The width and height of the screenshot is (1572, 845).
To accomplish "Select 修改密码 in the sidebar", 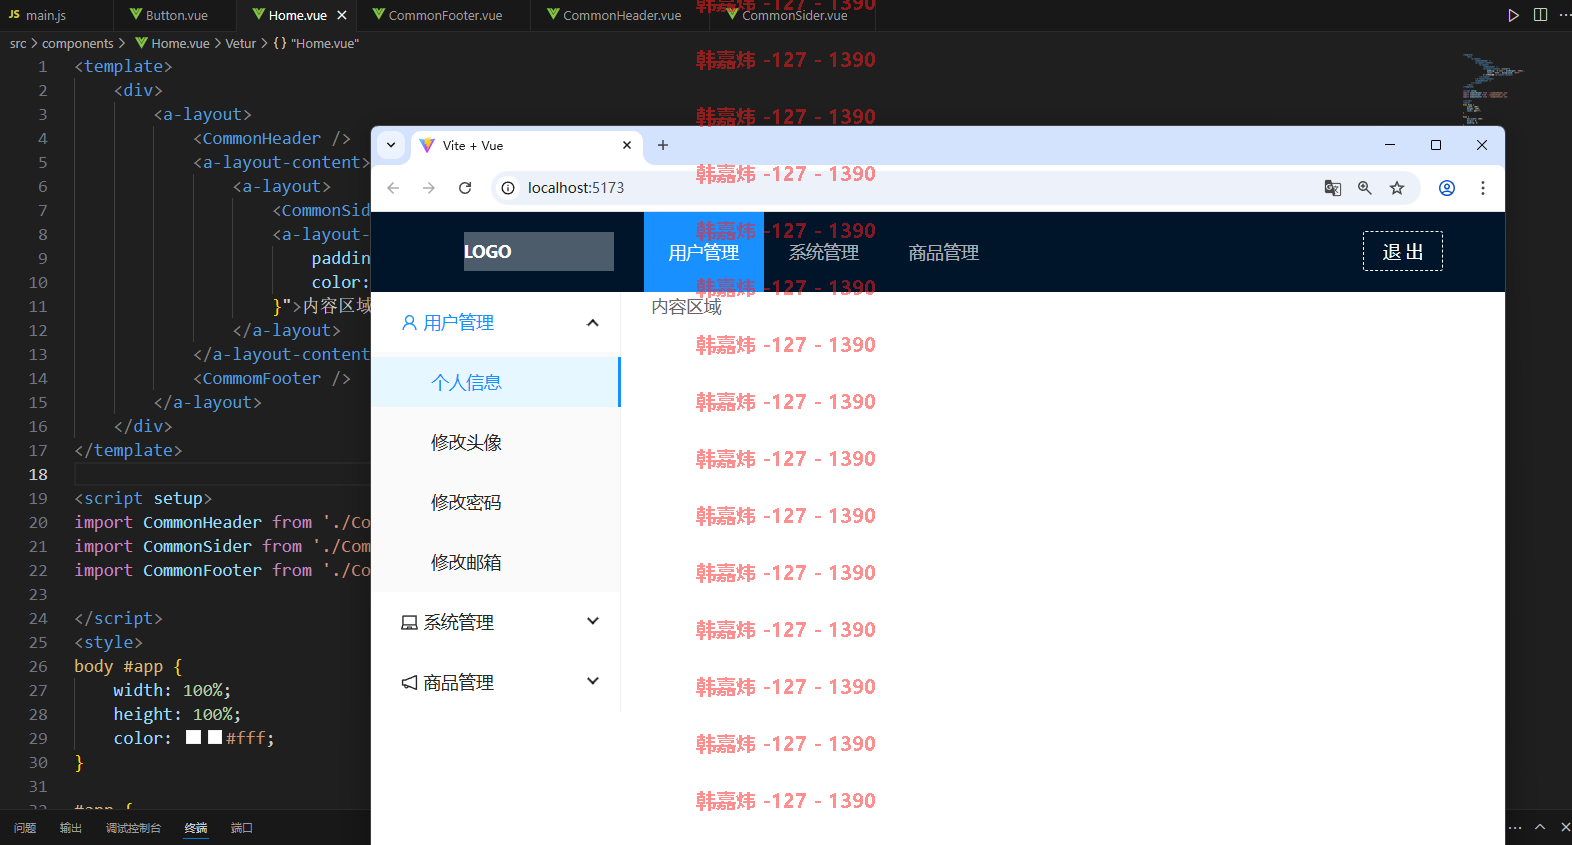I will coord(496,502).
